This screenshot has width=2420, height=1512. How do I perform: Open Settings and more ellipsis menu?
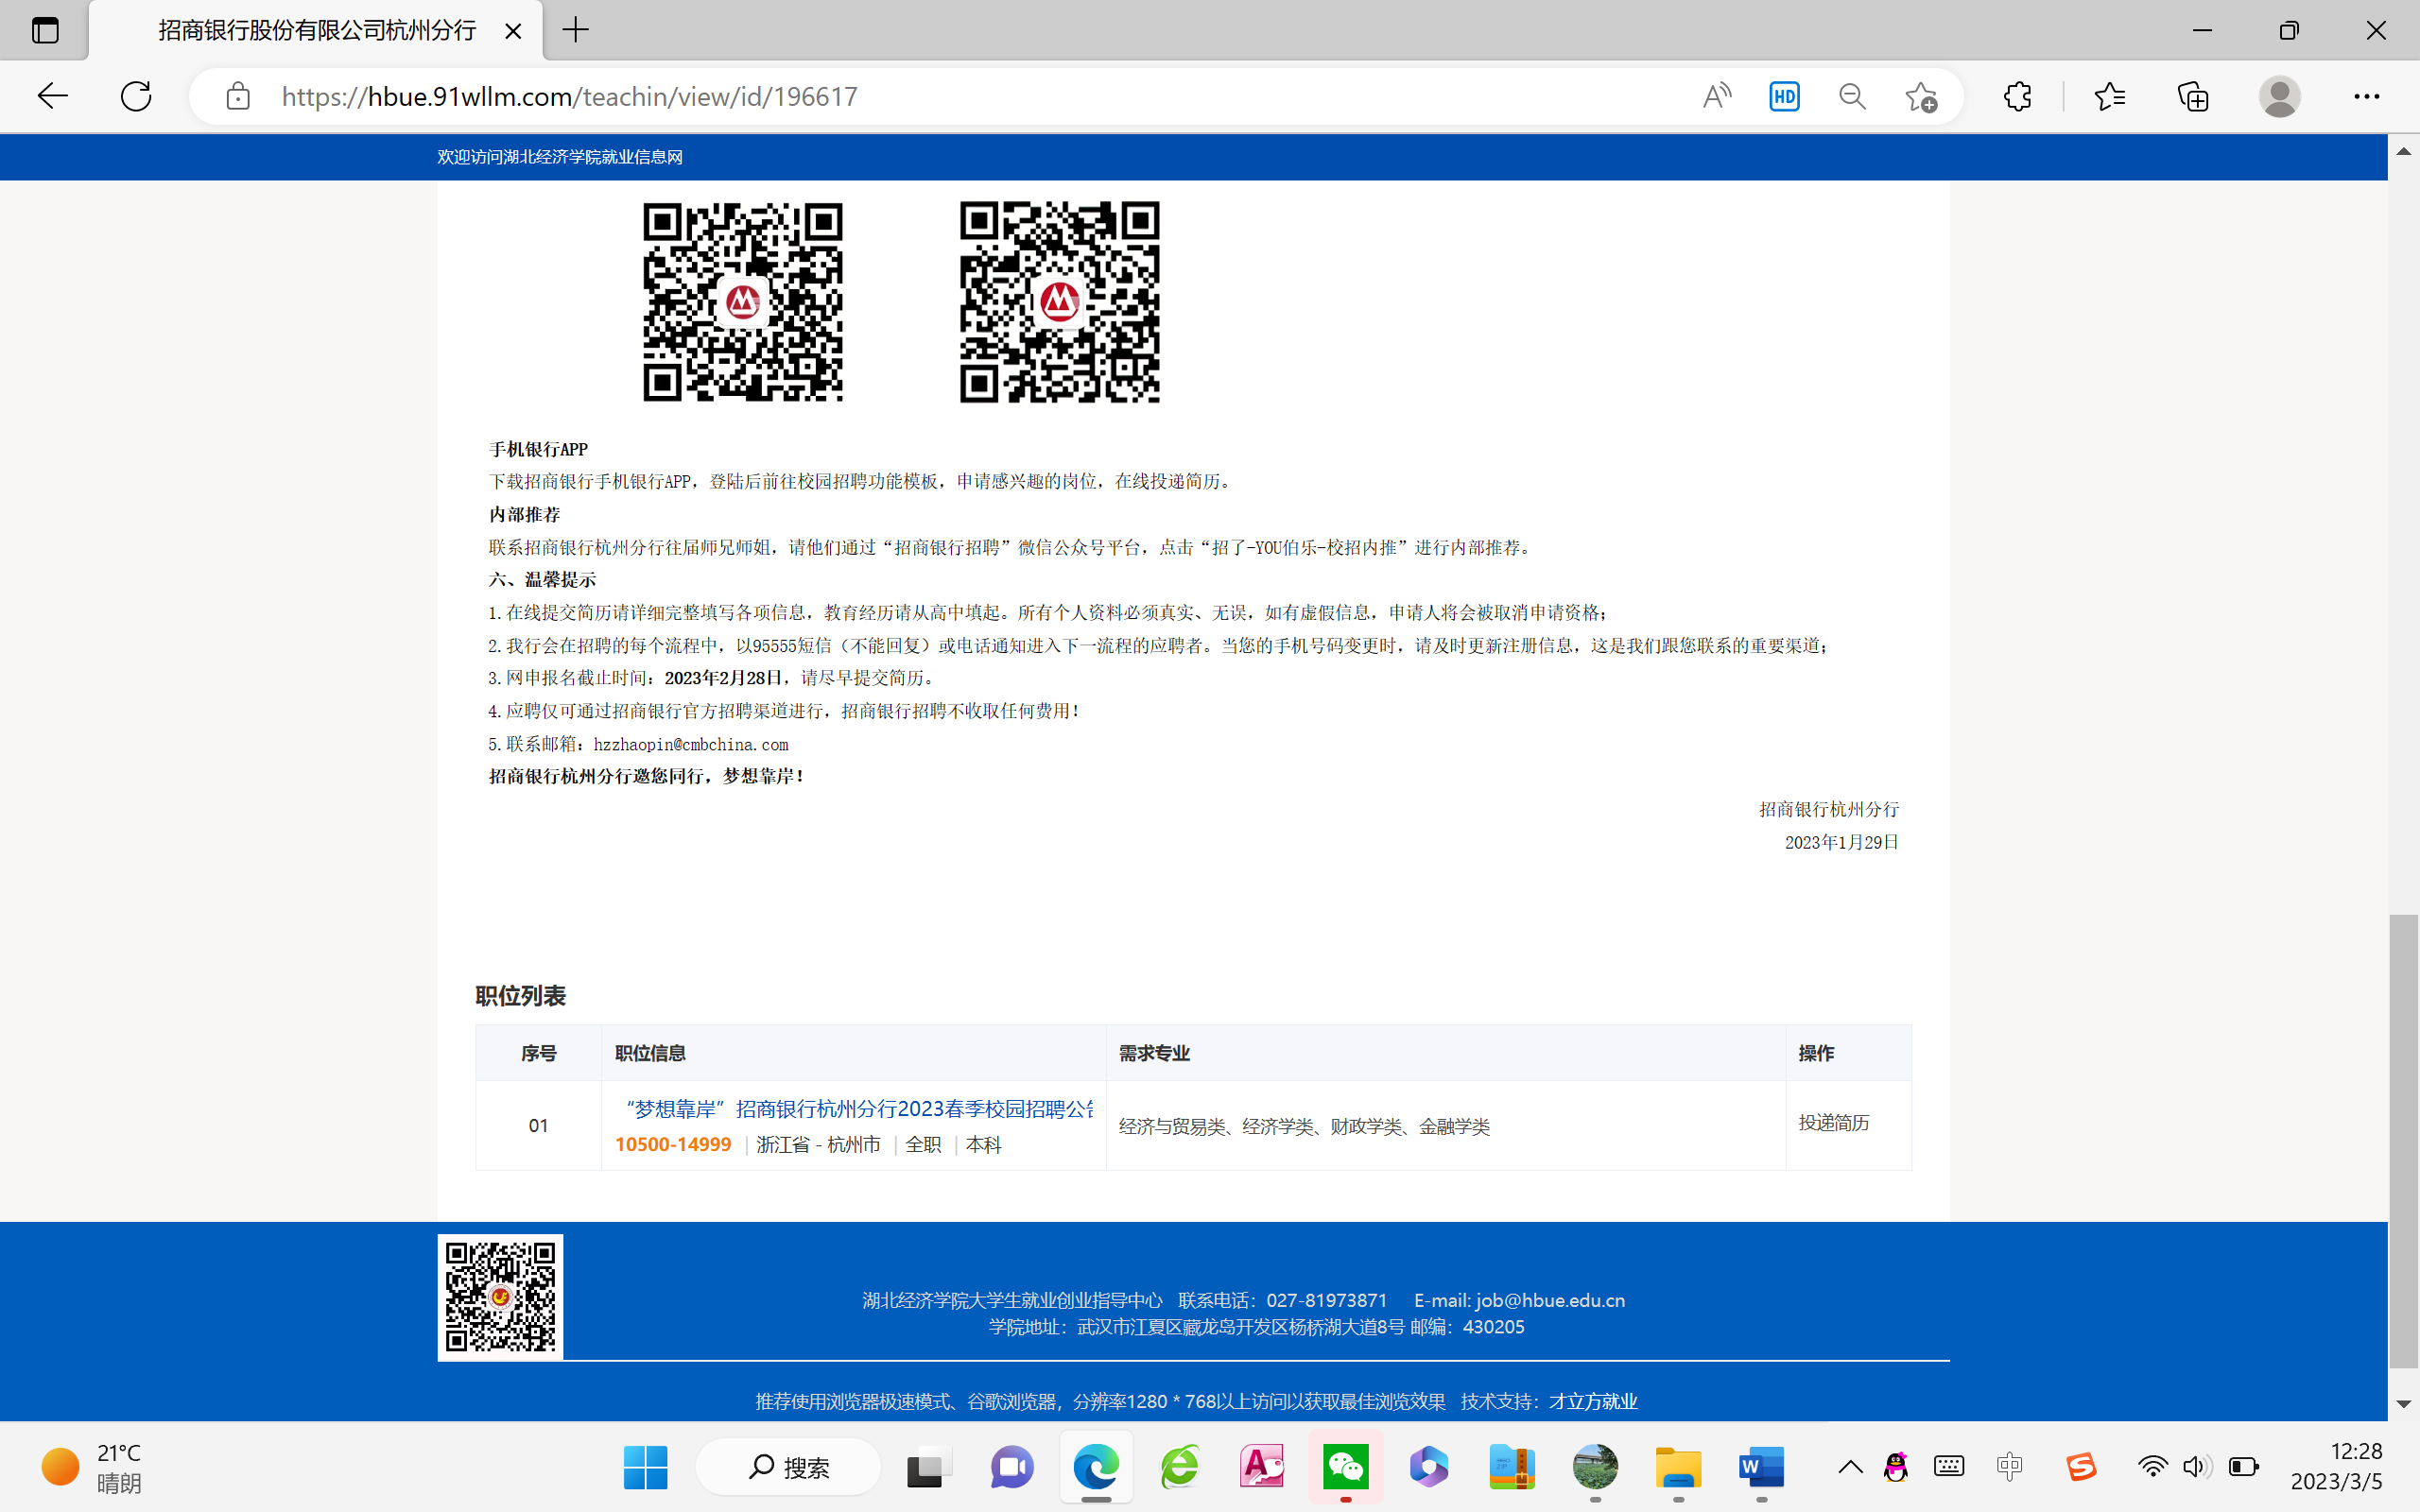(x=2366, y=96)
